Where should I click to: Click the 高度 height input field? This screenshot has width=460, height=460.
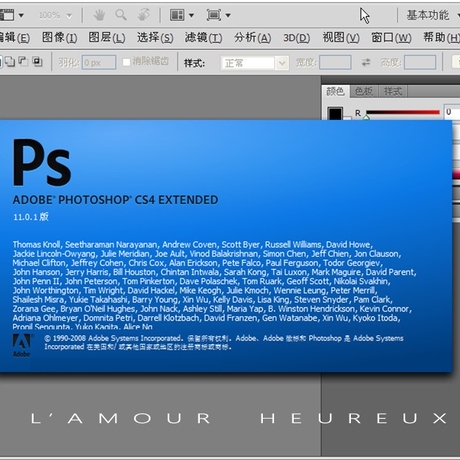pos(420,62)
